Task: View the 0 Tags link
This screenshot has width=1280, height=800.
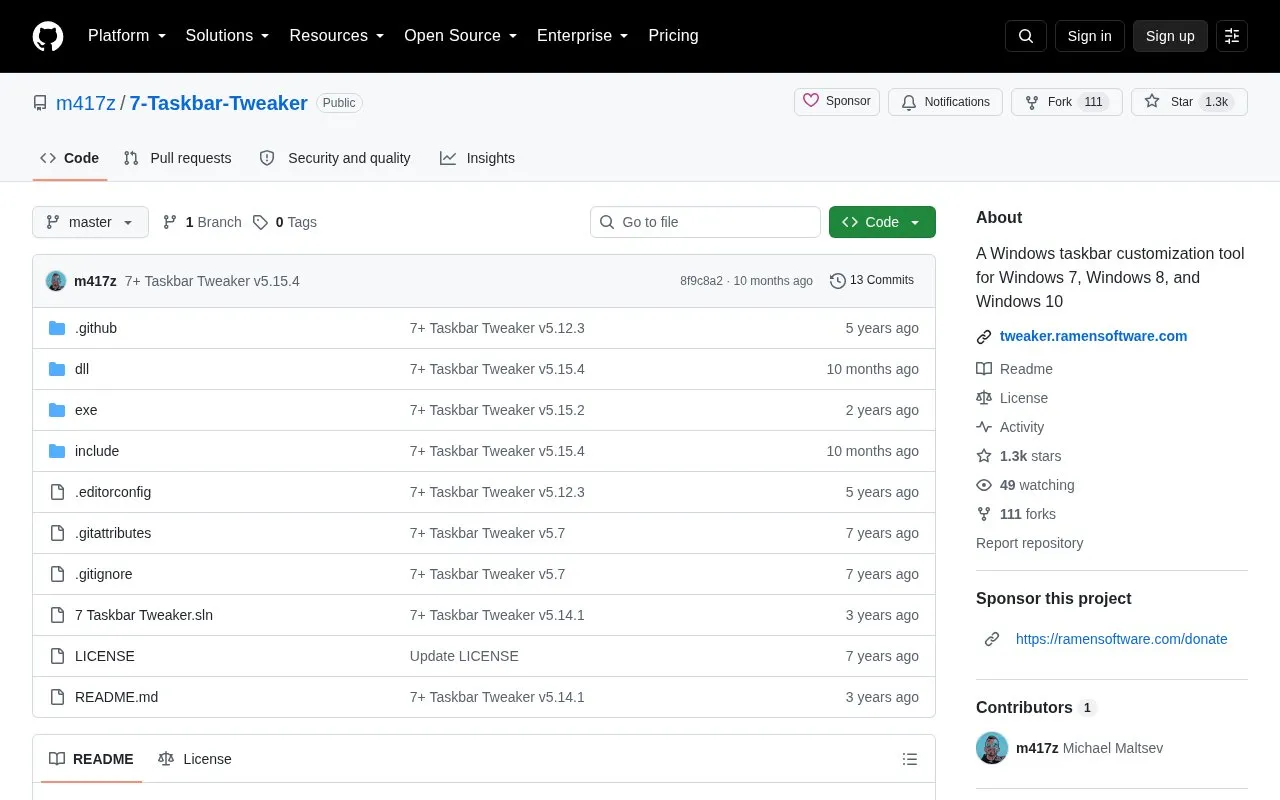Action: [x=285, y=222]
